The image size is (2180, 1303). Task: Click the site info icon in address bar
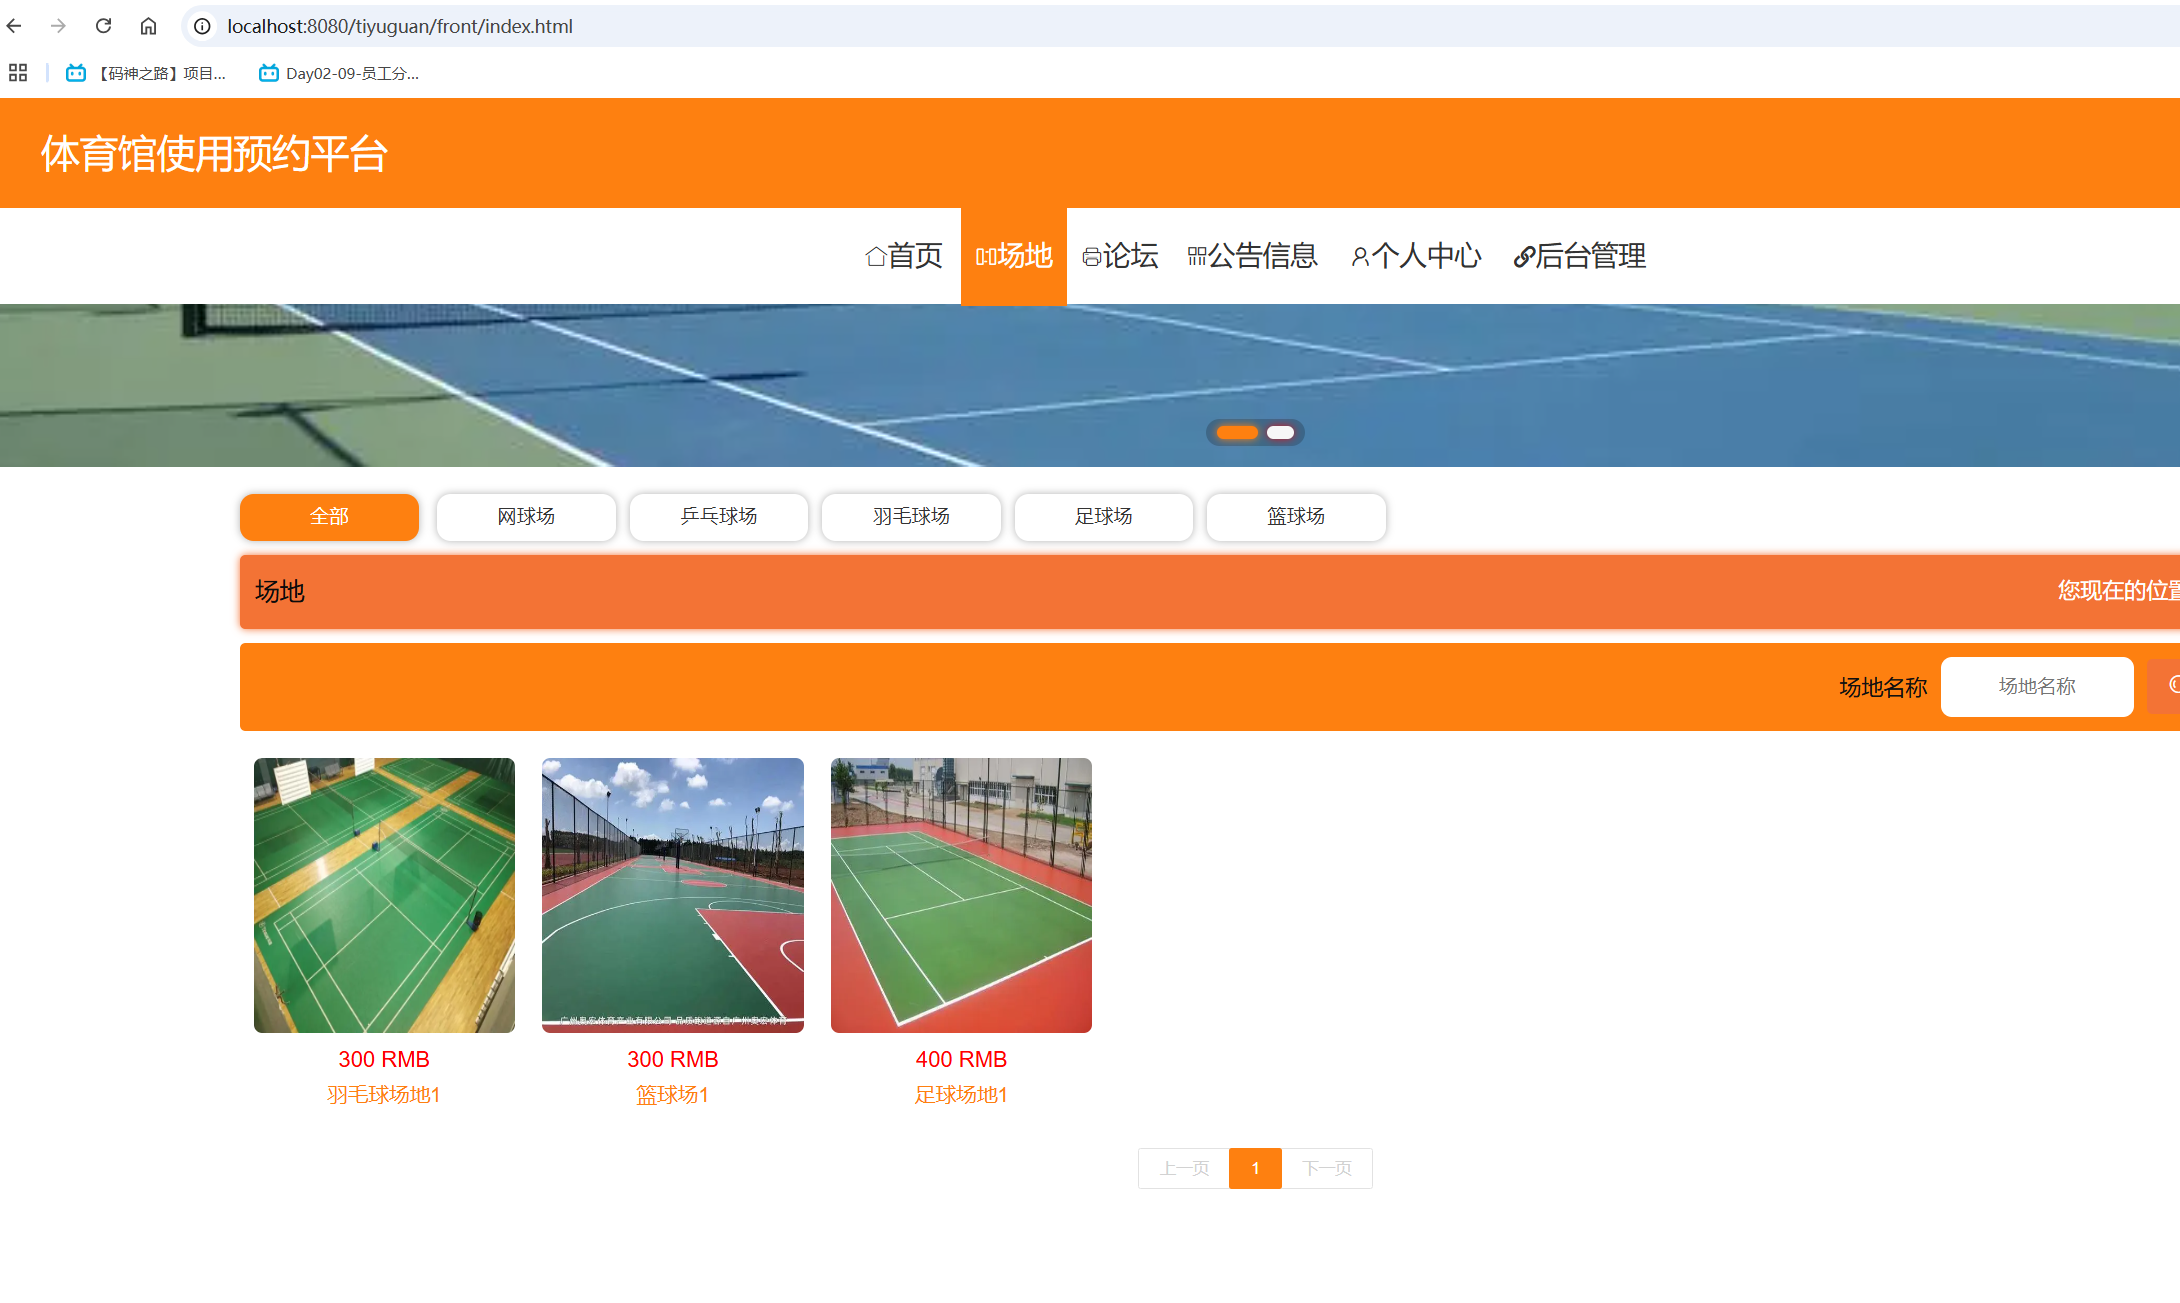(x=202, y=26)
